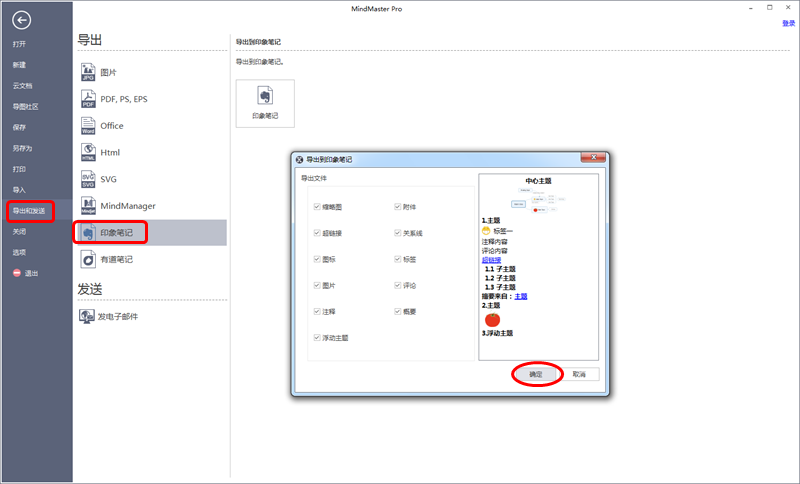This screenshot has height=484, width=800.
Task: Select 印象笔记 in the export list
Action: click(x=152, y=233)
